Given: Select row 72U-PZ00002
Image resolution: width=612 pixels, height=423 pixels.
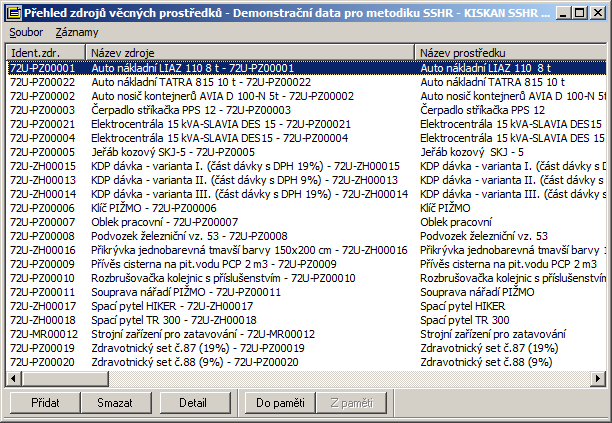Looking at the screenshot, I should [306, 96].
